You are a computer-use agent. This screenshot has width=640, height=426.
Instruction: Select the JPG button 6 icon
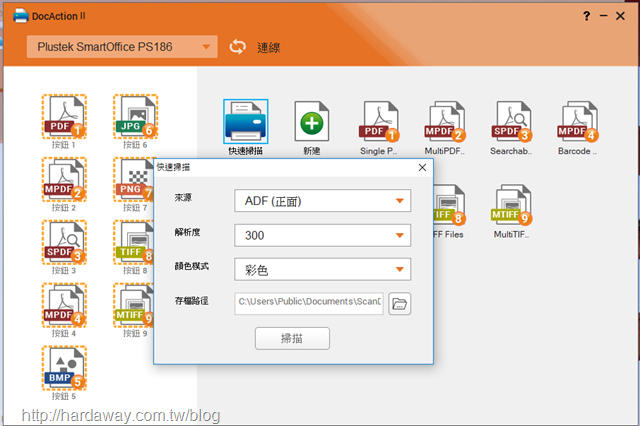(x=136, y=117)
